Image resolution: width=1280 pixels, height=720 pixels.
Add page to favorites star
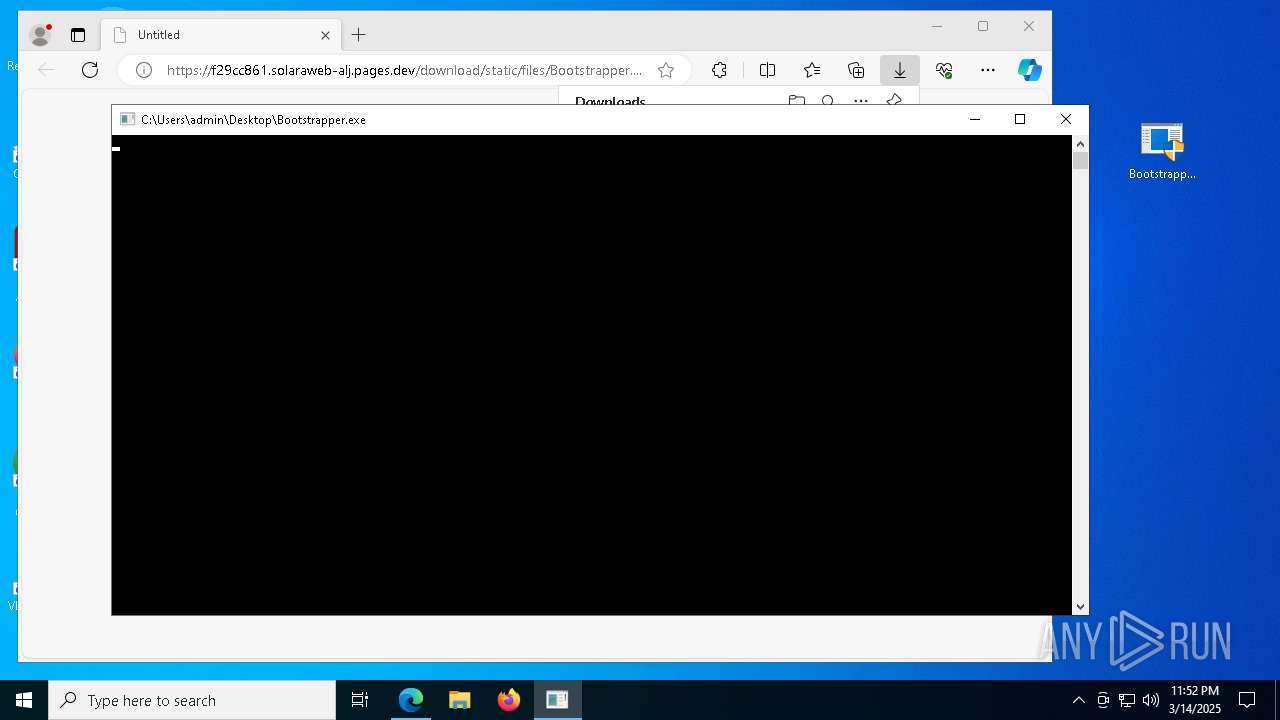[666, 70]
